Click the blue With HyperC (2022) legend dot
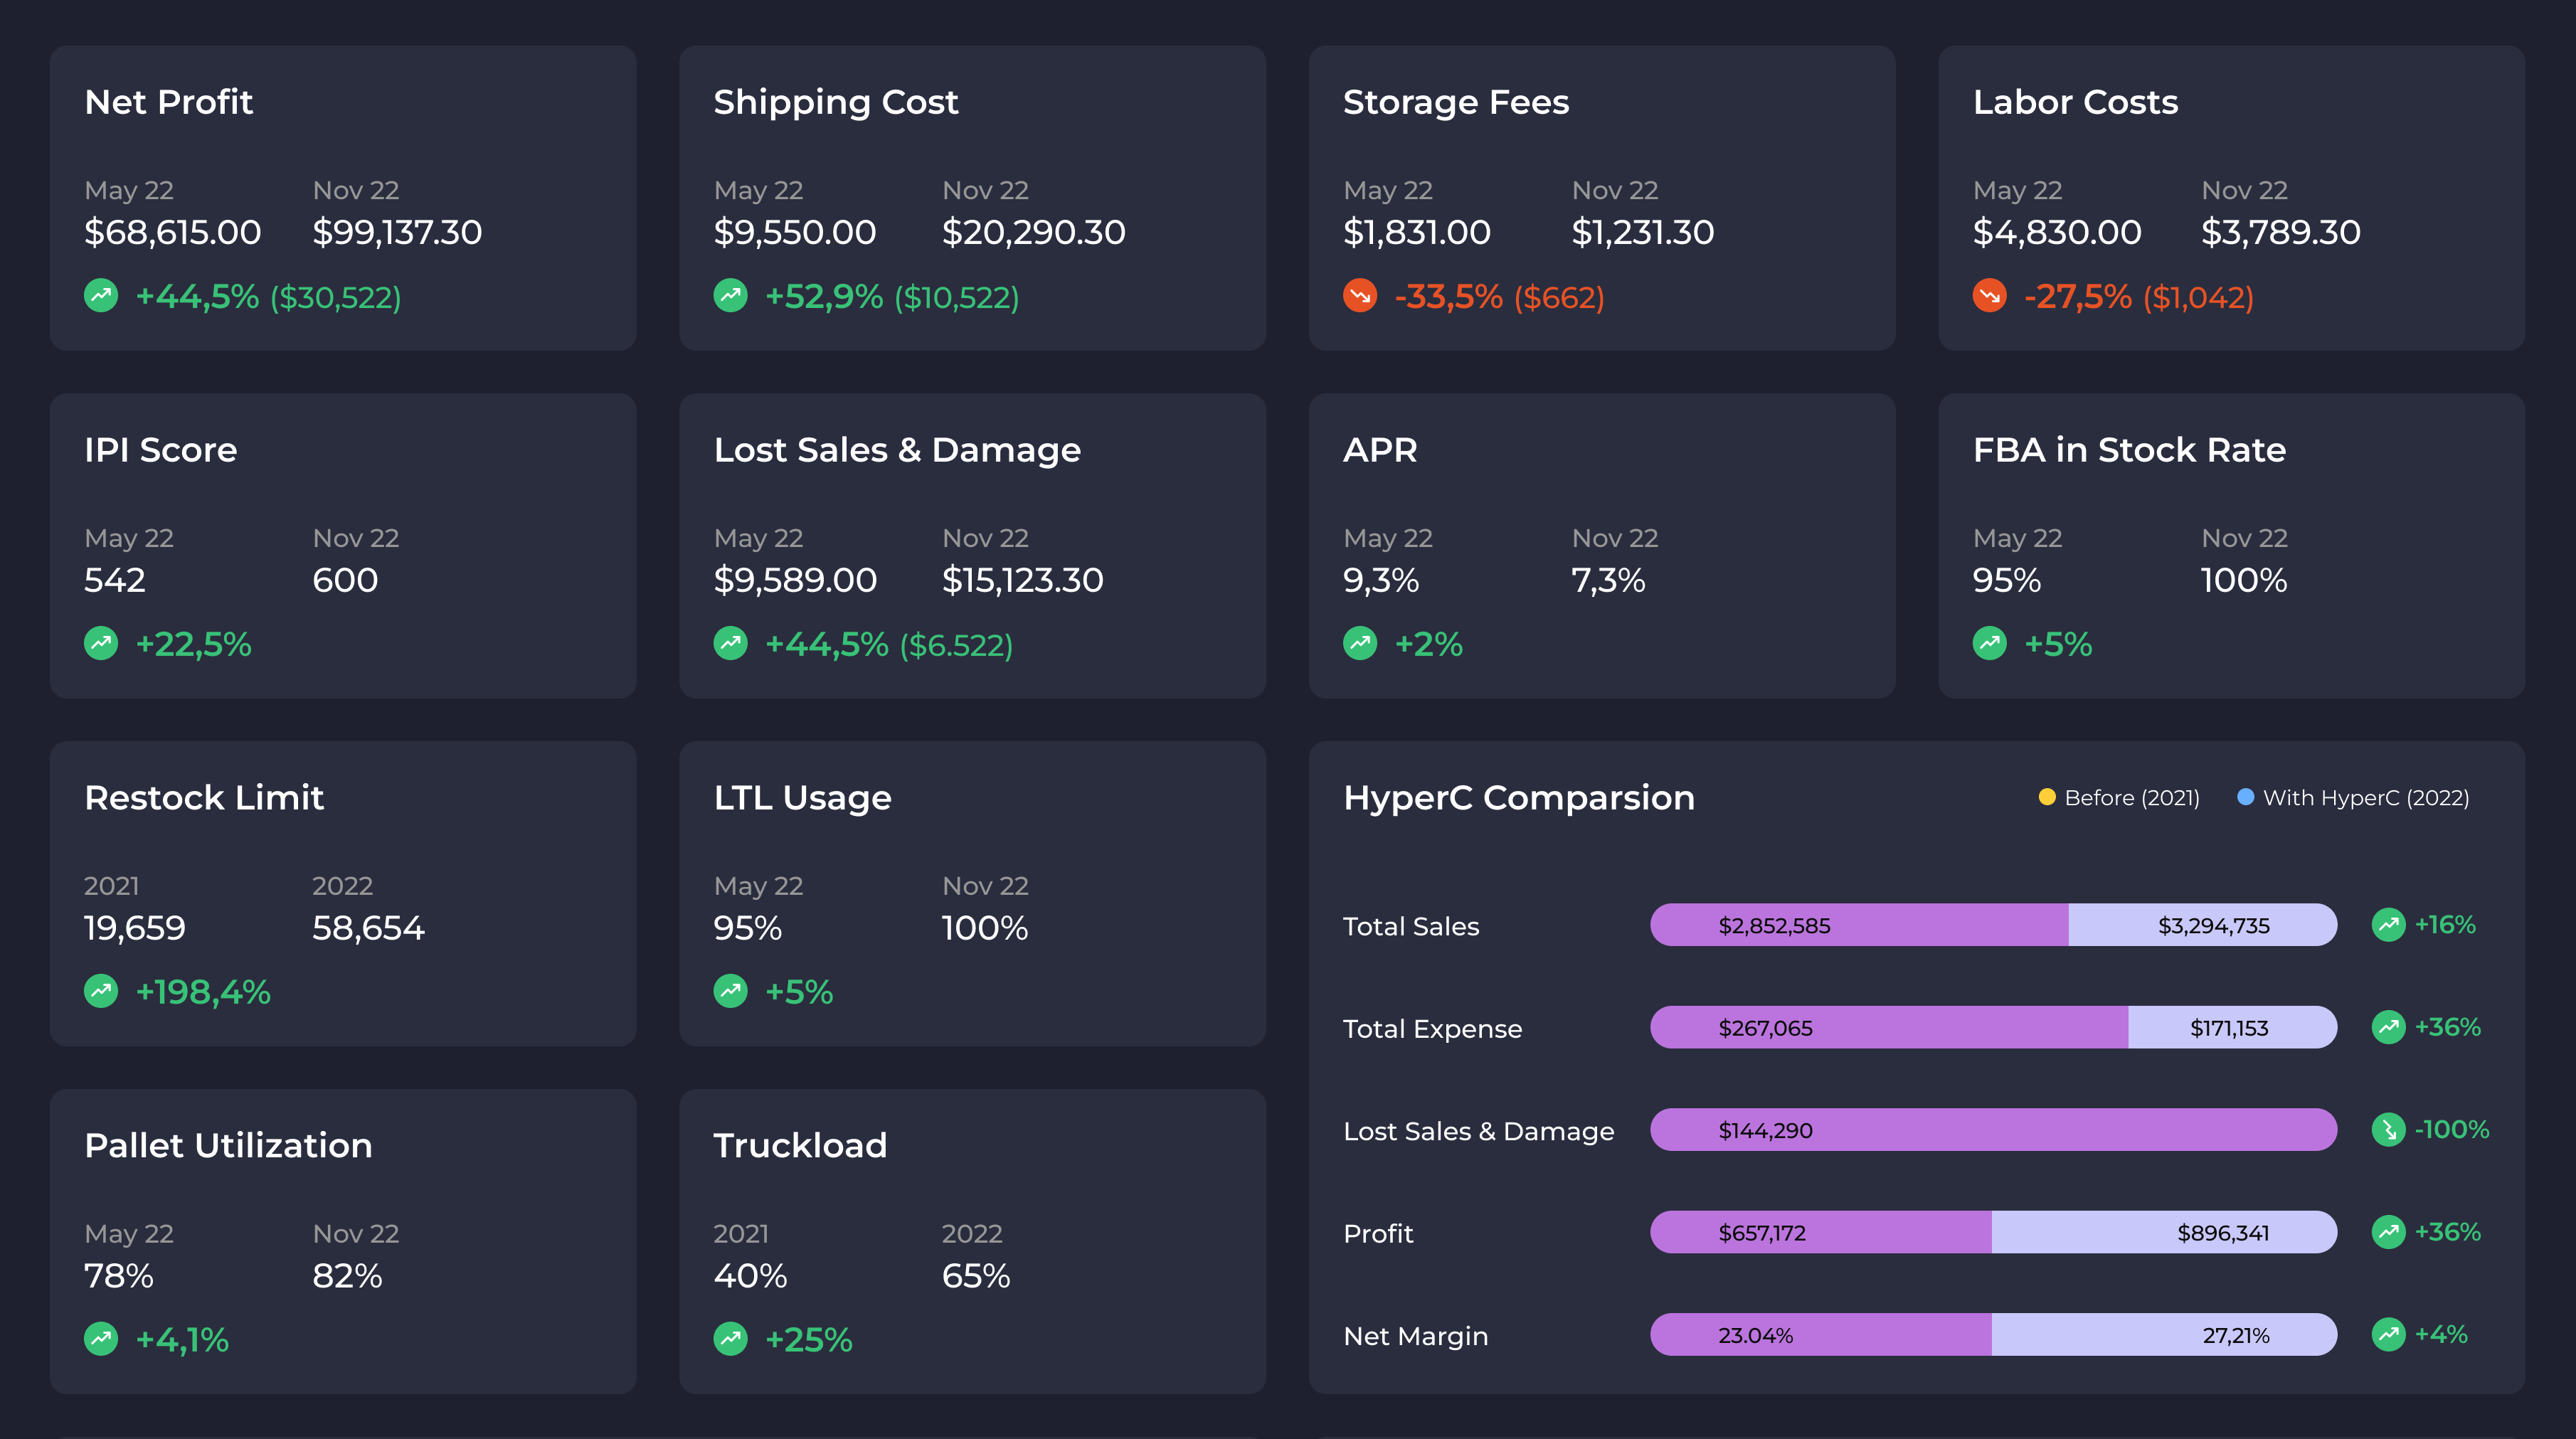The image size is (2576, 1439). [x=2245, y=797]
